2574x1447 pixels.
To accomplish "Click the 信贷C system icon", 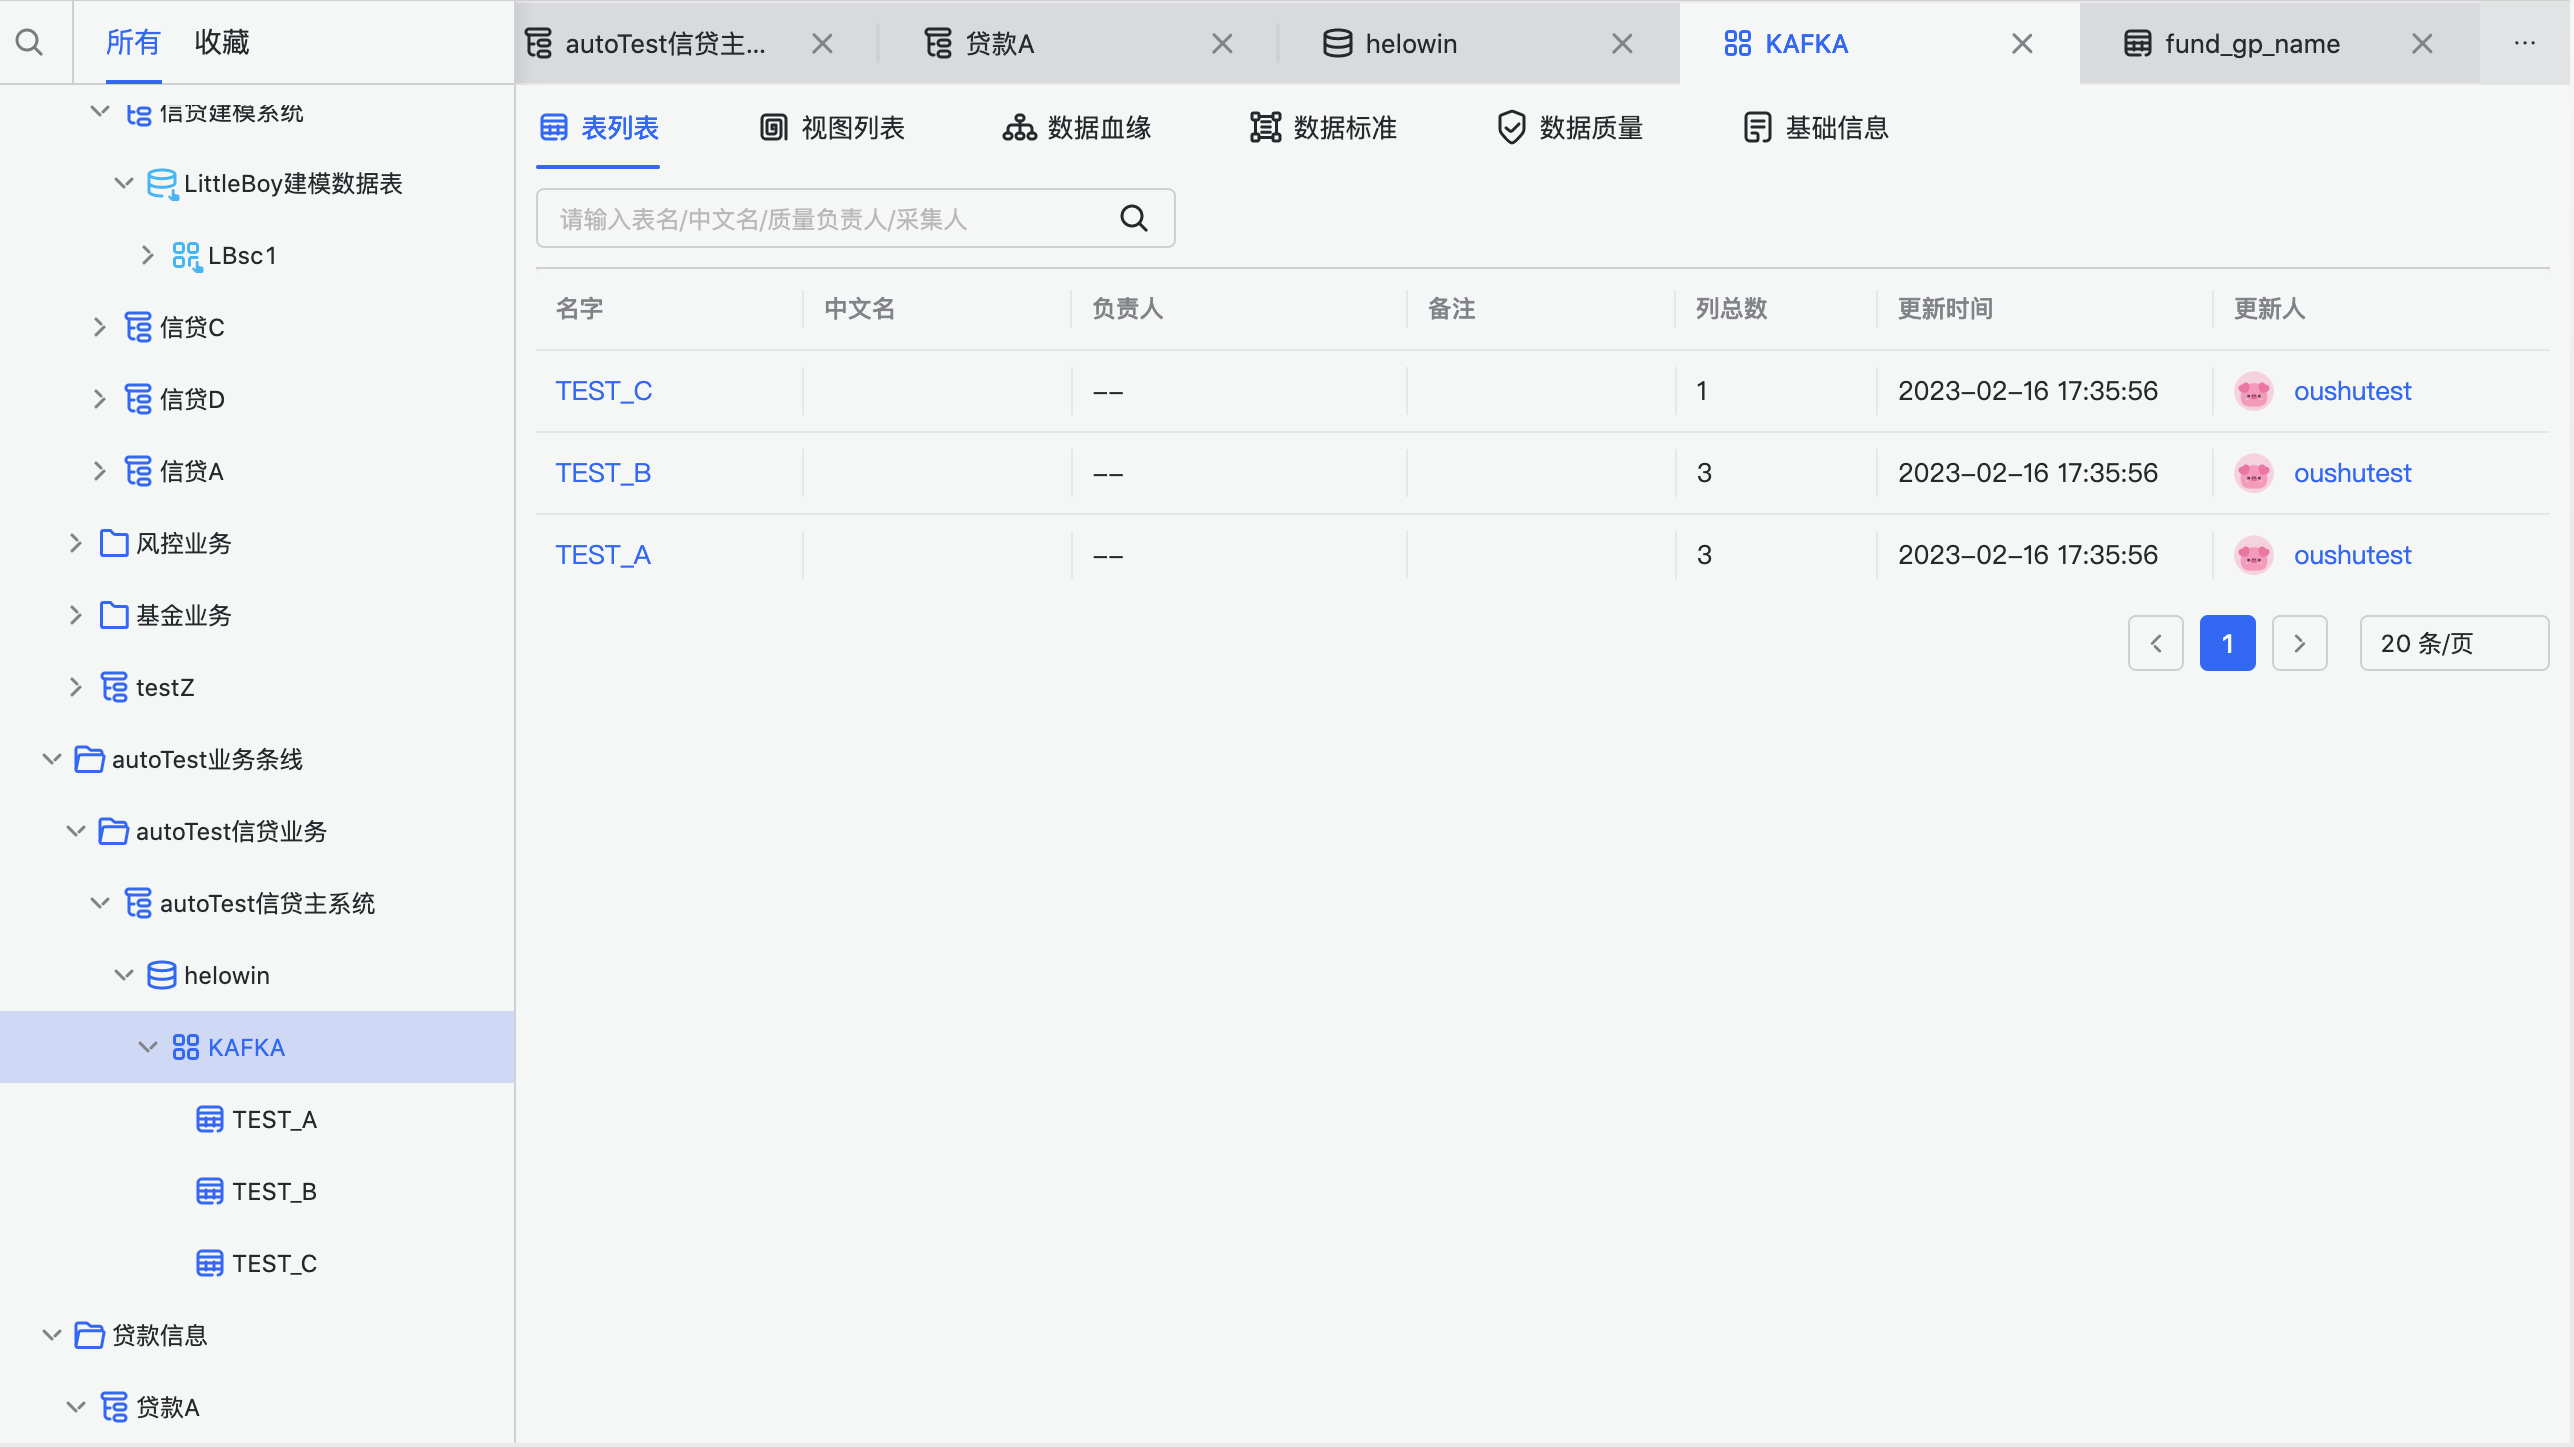I will pos(138,327).
